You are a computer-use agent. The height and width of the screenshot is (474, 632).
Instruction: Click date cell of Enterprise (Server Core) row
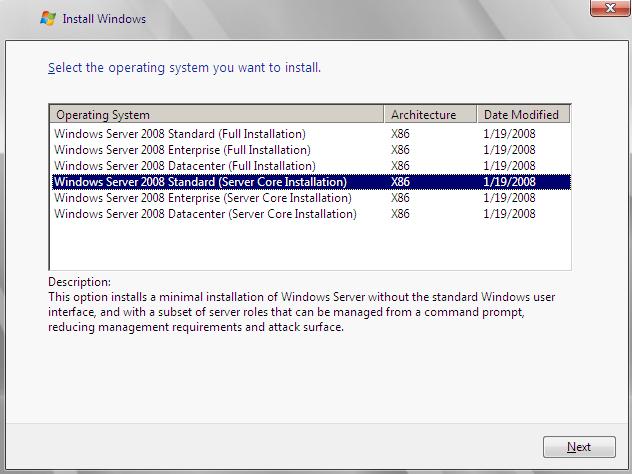point(508,198)
